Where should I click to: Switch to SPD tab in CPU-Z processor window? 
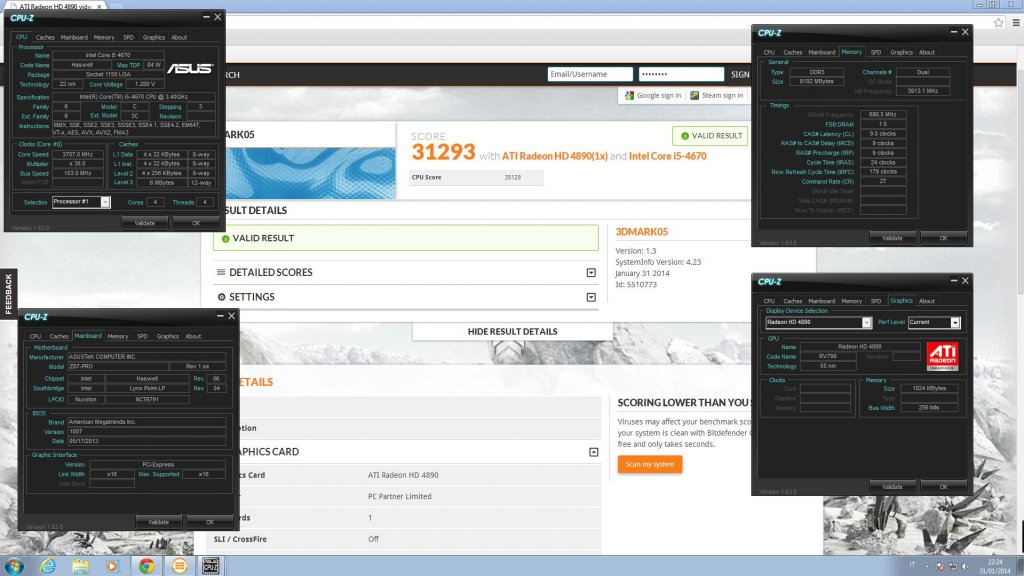[x=129, y=38]
